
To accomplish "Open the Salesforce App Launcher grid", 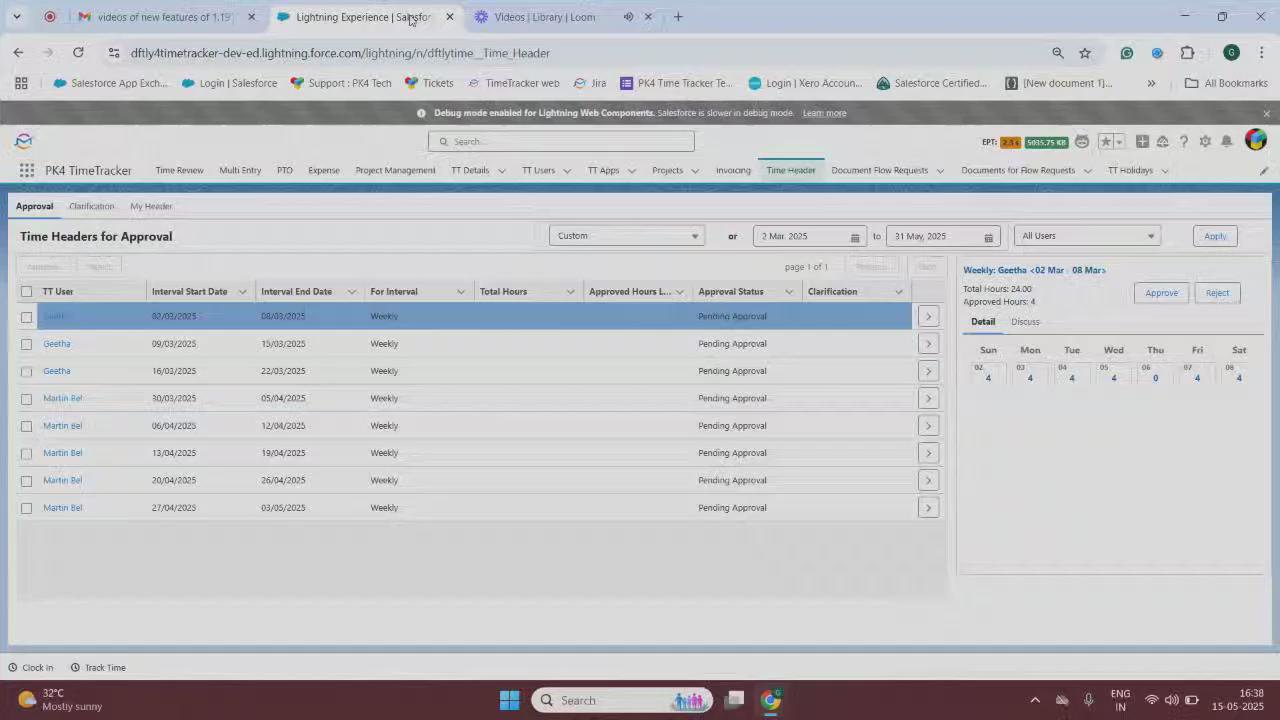I will [x=26, y=170].
